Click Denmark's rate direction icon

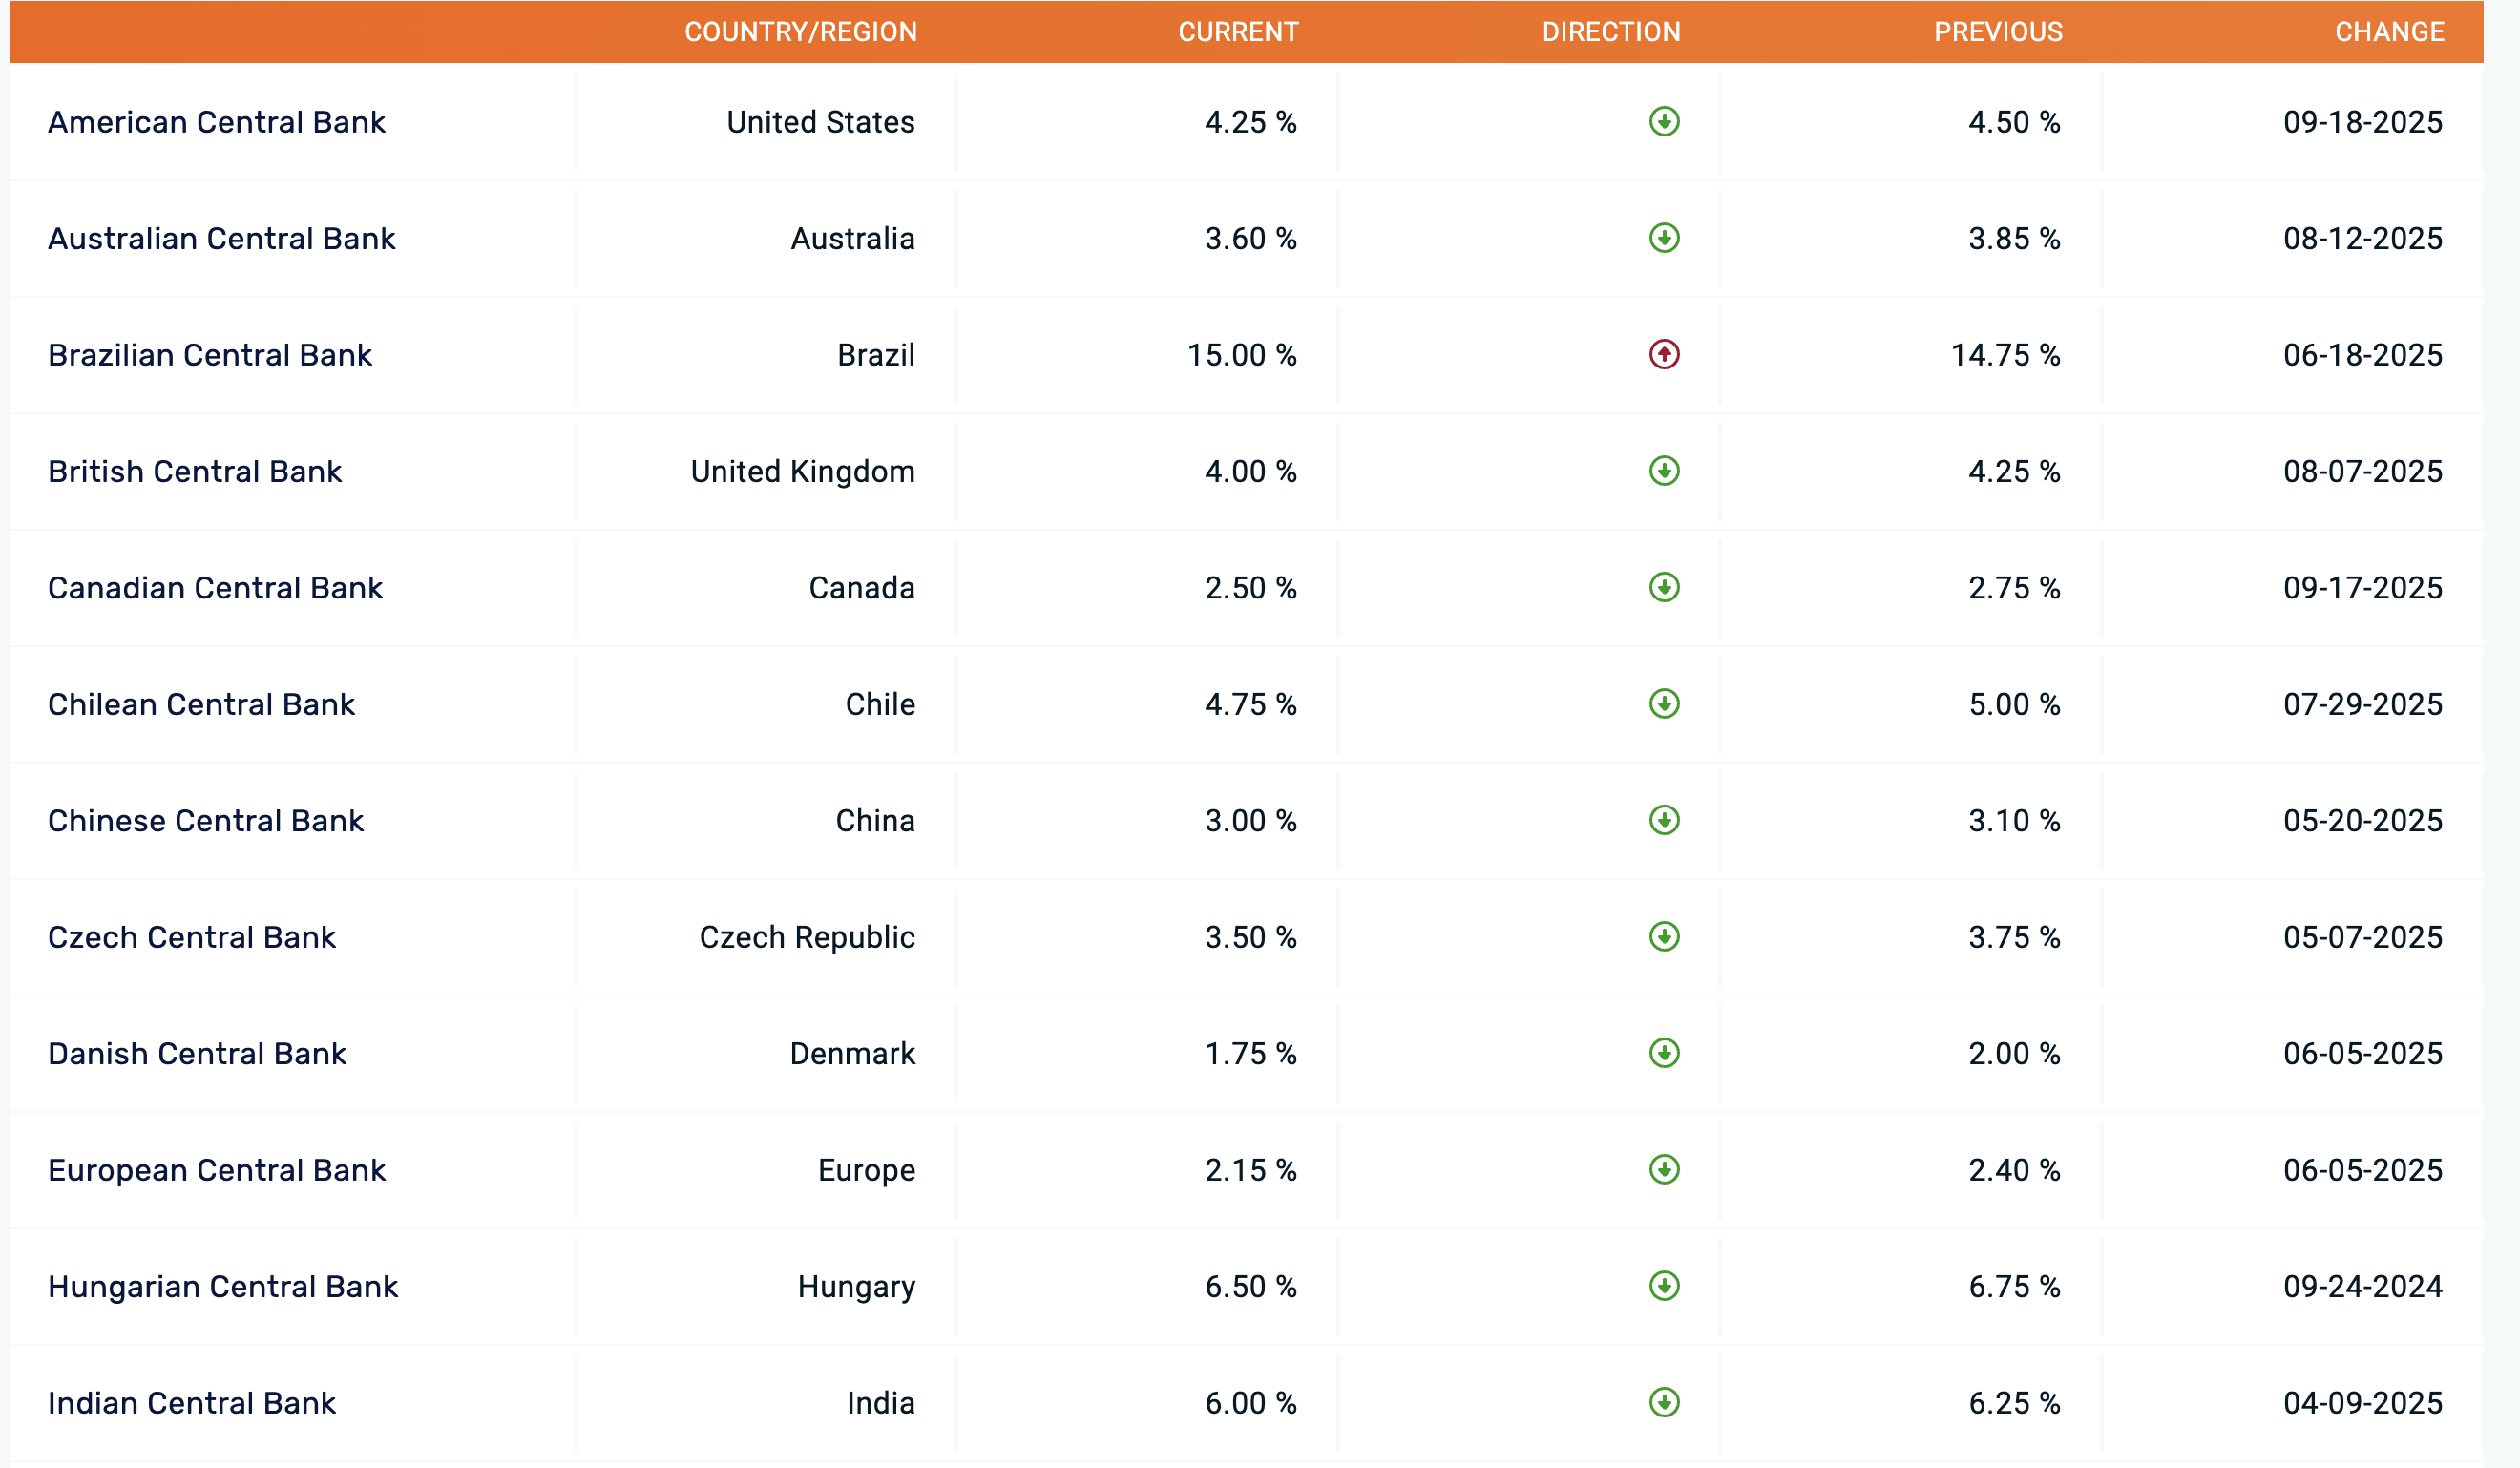click(1664, 1053)
